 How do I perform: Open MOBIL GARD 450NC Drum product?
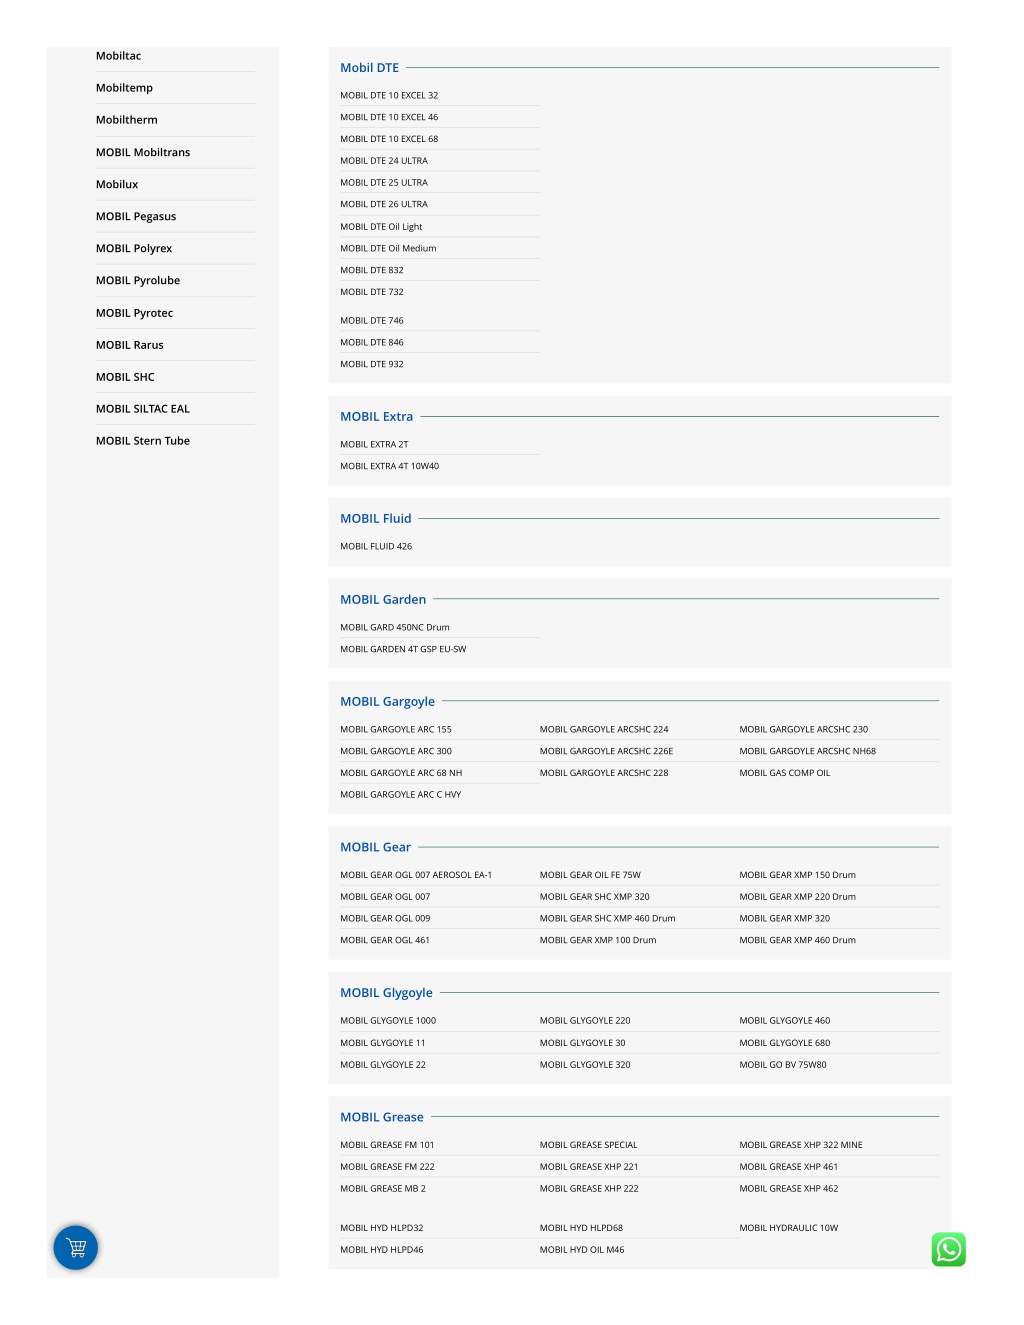[395, 628]
